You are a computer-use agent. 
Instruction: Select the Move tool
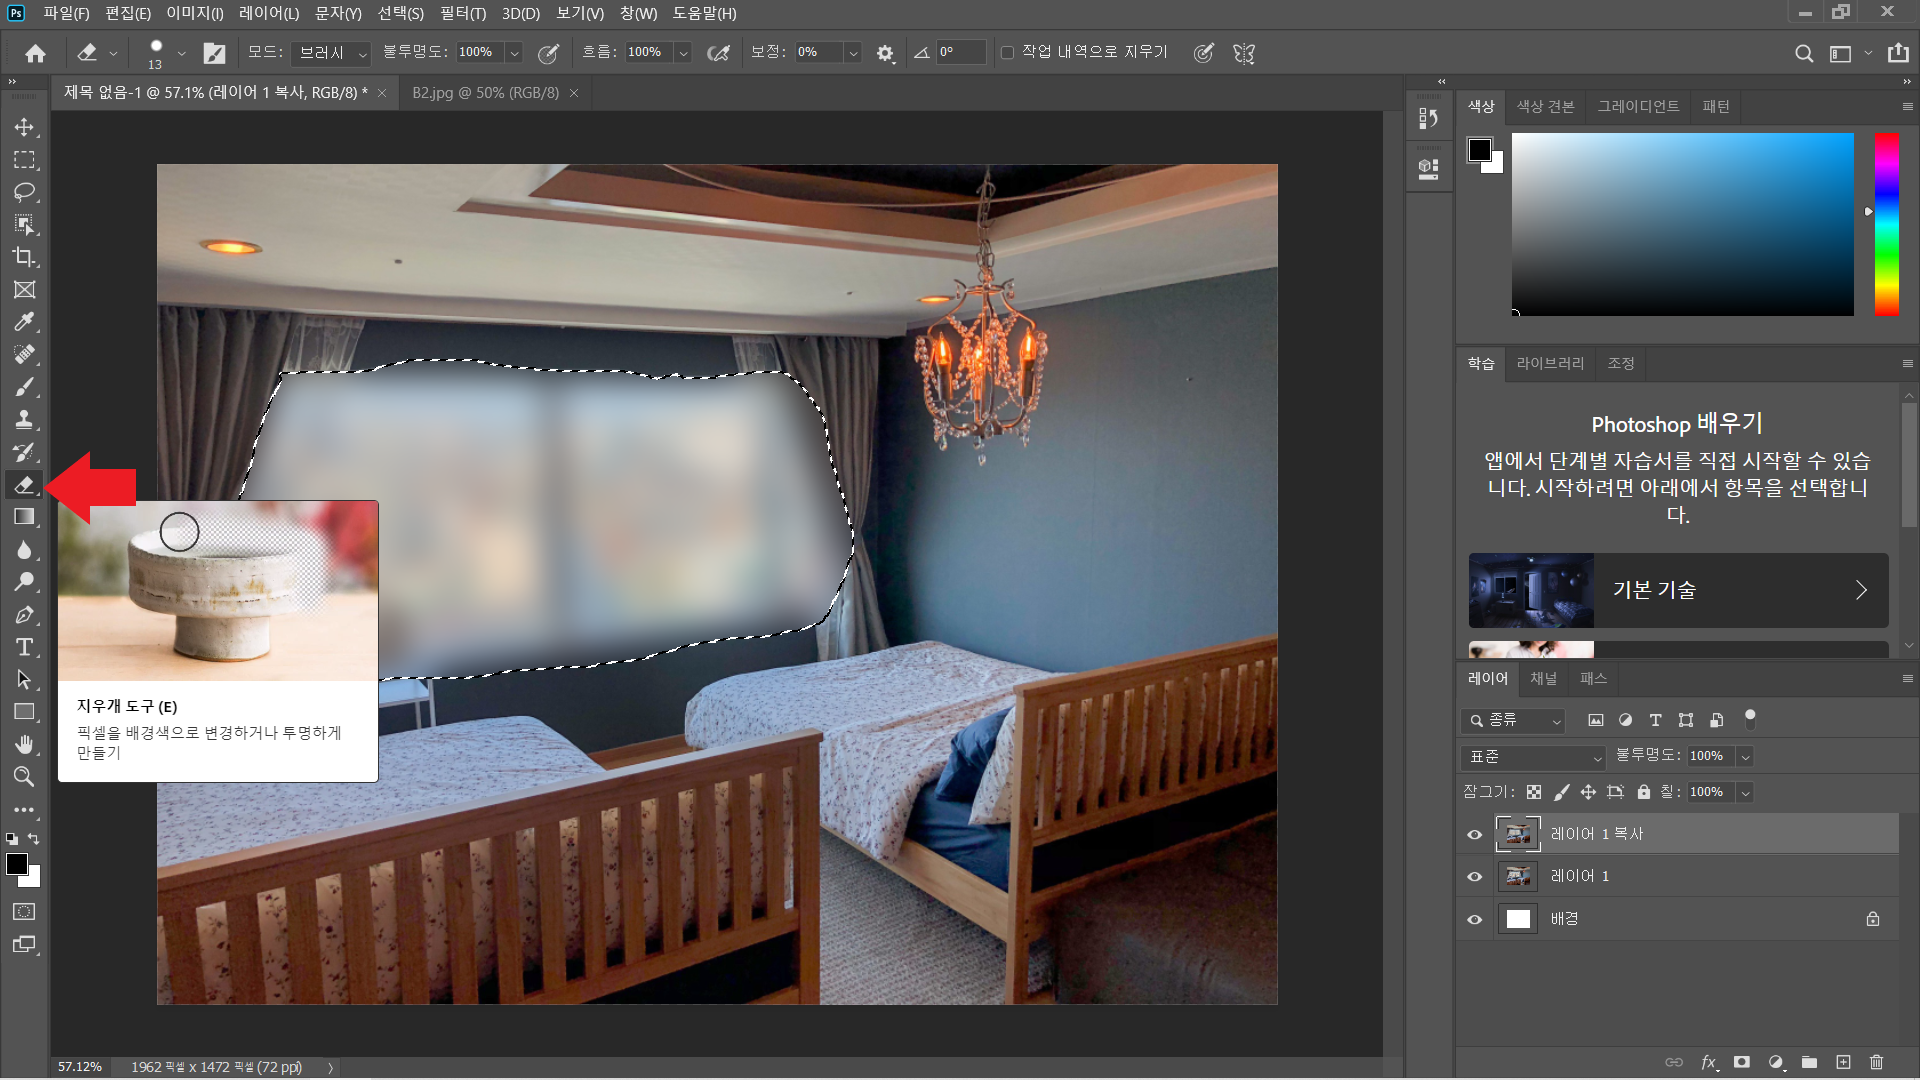click(x=24, y=127)
